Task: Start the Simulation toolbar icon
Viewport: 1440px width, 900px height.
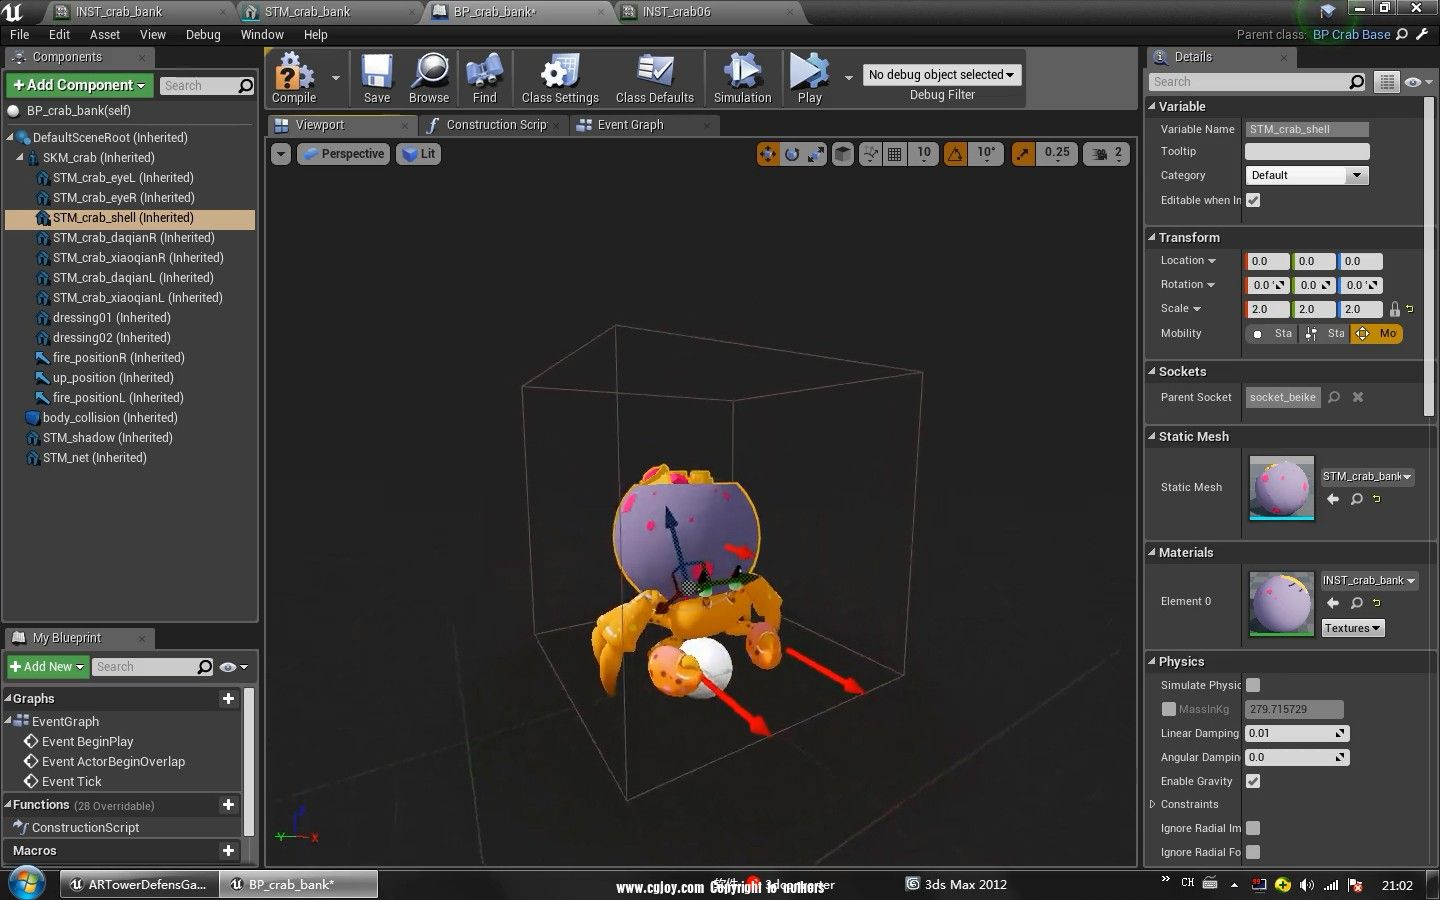Action: click(742, 71)
